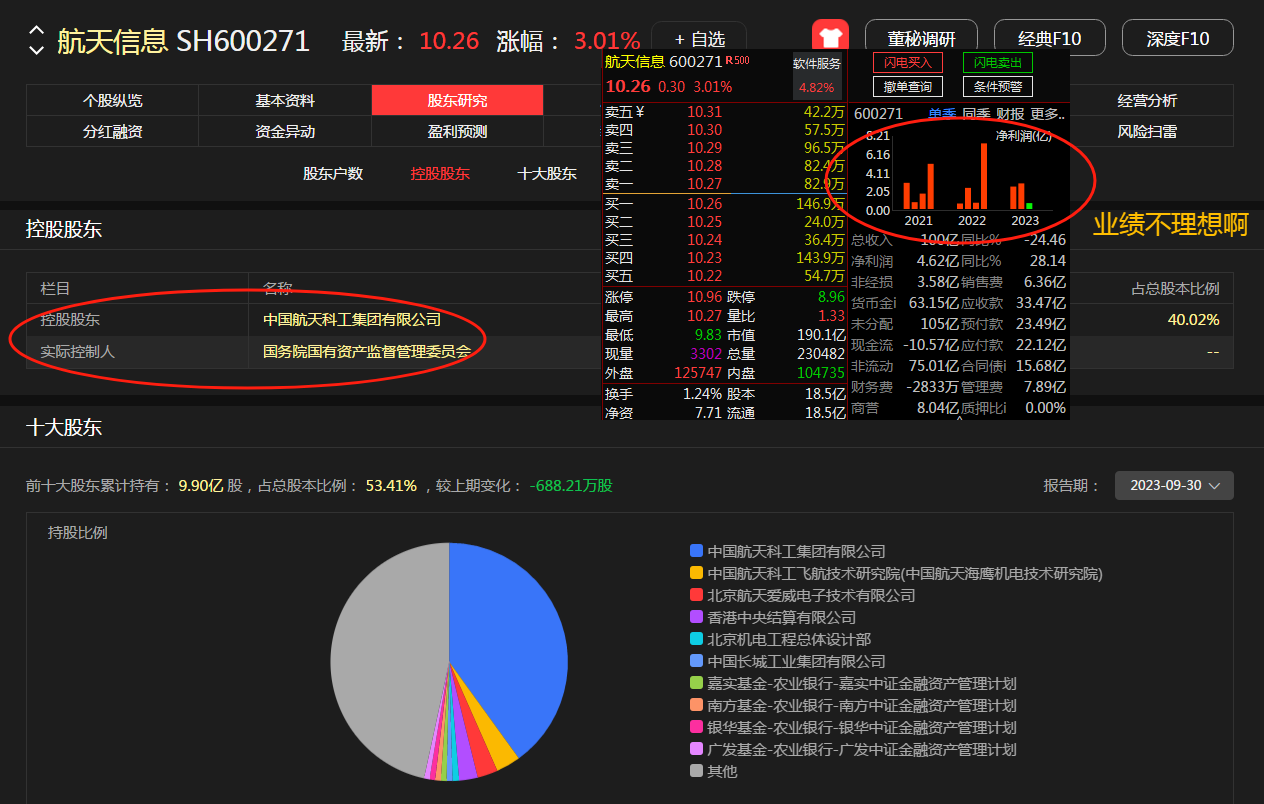Click the 中国长城工业集团 legend swatch
Image resolution: width=1264 pixels, height=804 pixels.
(697, 661)
